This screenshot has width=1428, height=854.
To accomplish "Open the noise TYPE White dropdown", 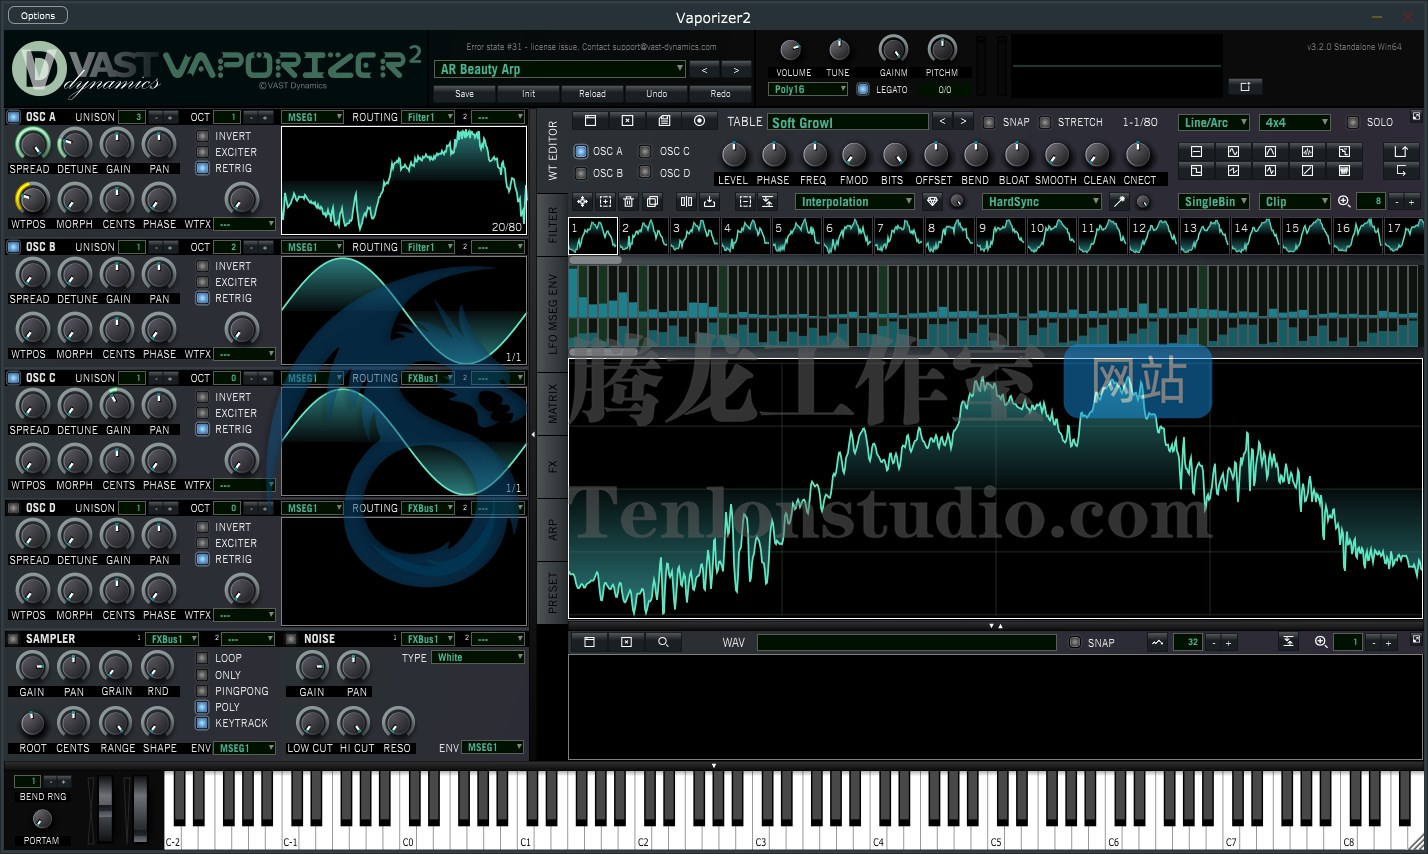I will 480,657.
